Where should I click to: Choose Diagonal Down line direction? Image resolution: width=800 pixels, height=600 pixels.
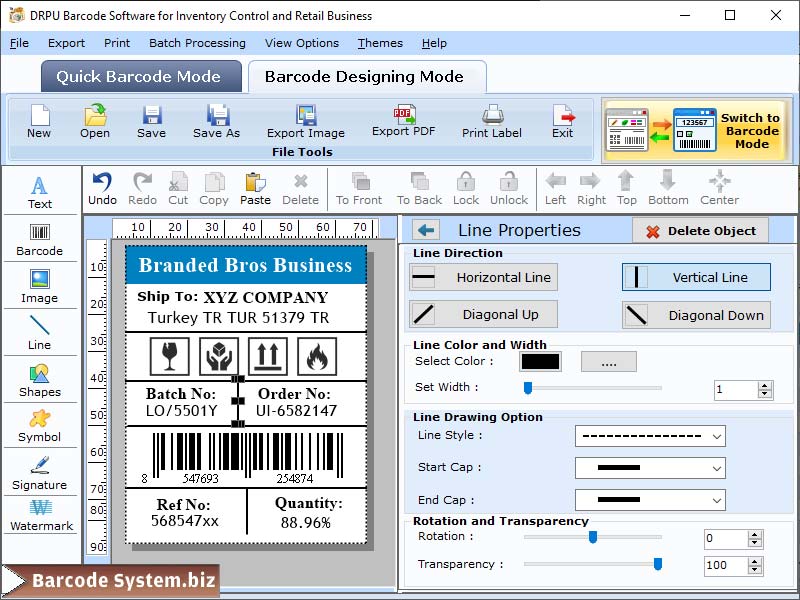point(696,315)
